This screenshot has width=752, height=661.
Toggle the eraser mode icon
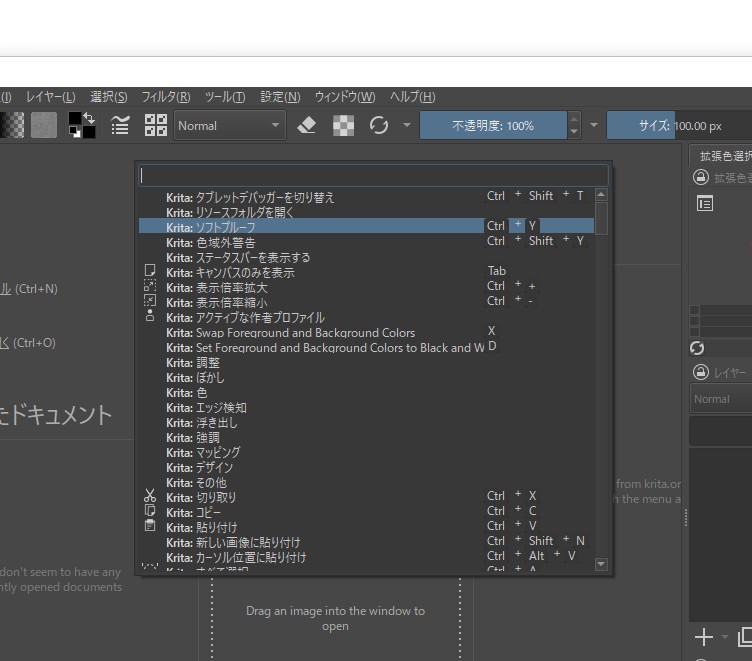[x=307, y=126]
